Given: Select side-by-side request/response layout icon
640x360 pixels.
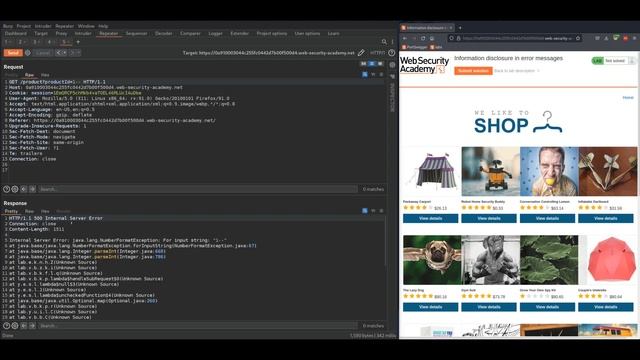Looking at the screenshot, I should [363, 64].
